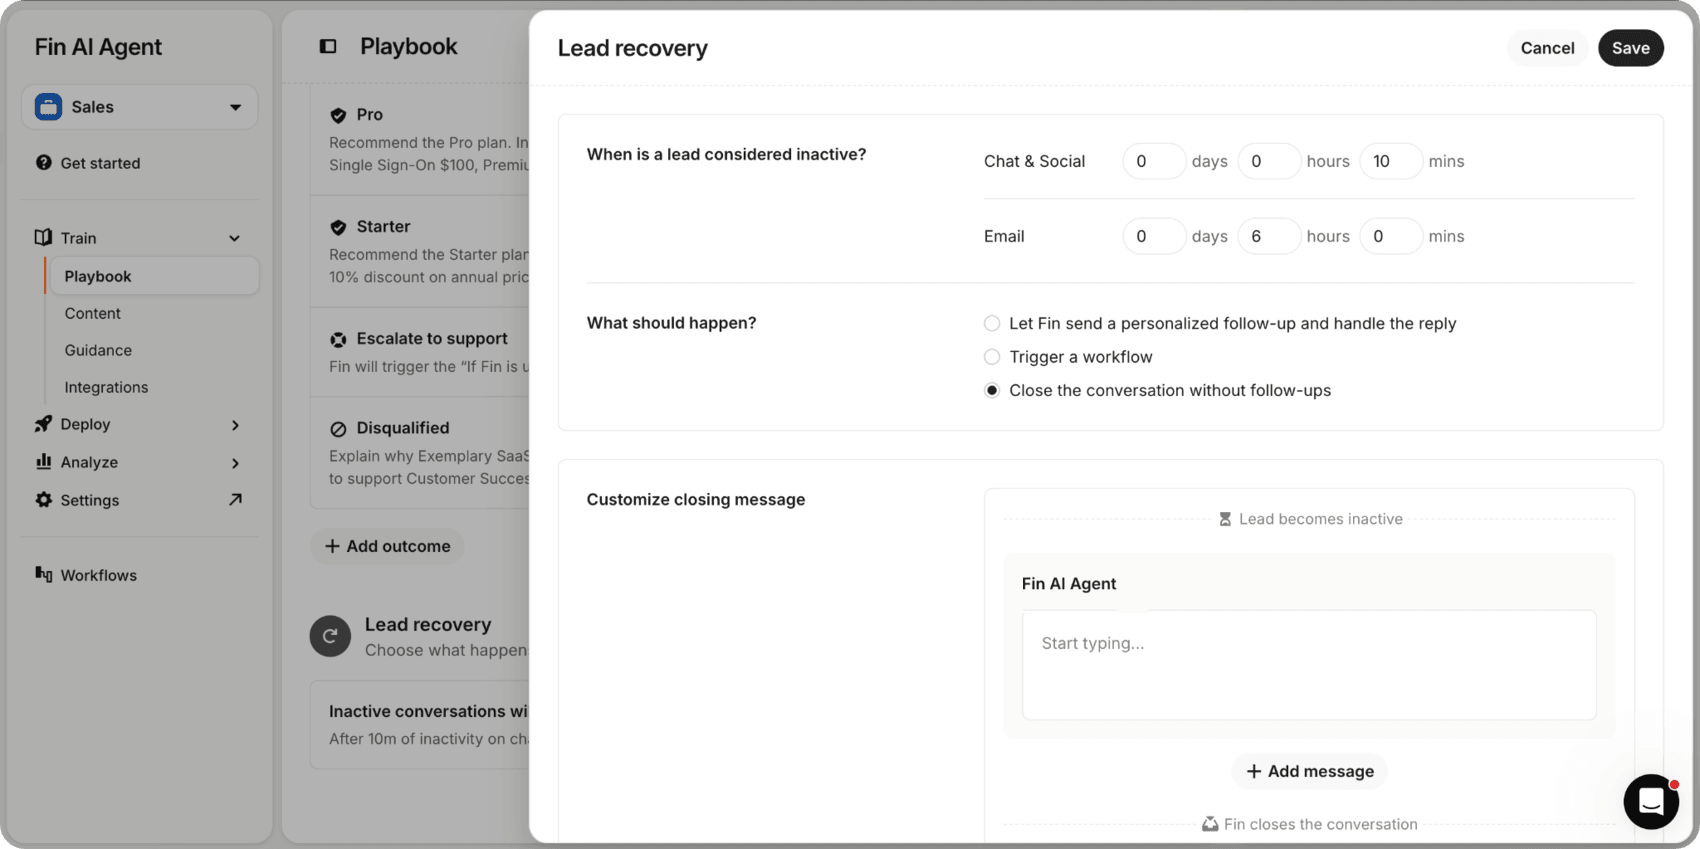
Task: Click the Train book icon
Action: [x=43, y=237]
